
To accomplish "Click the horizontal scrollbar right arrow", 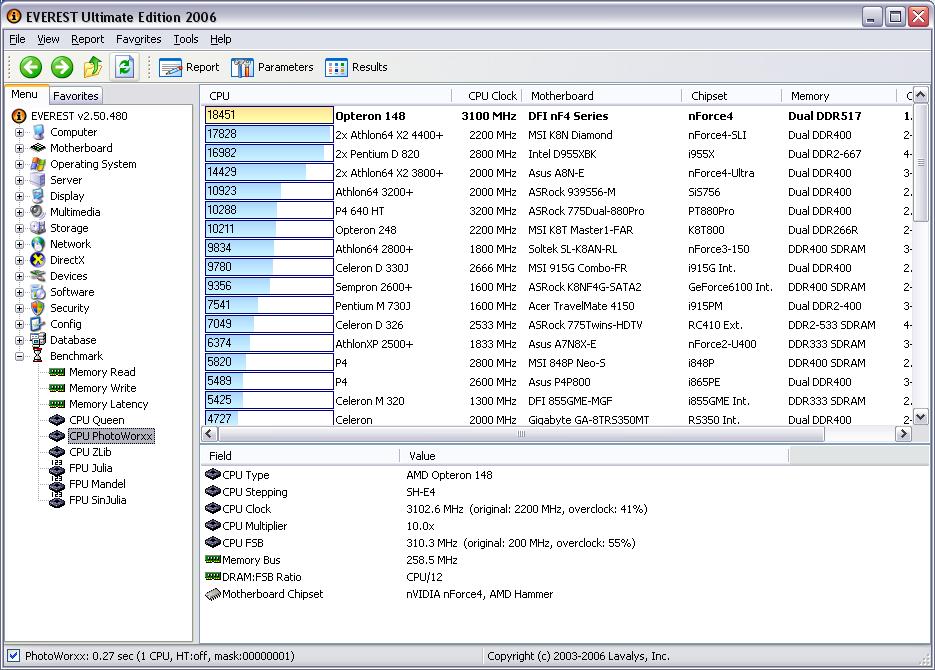I will (903, 434).
